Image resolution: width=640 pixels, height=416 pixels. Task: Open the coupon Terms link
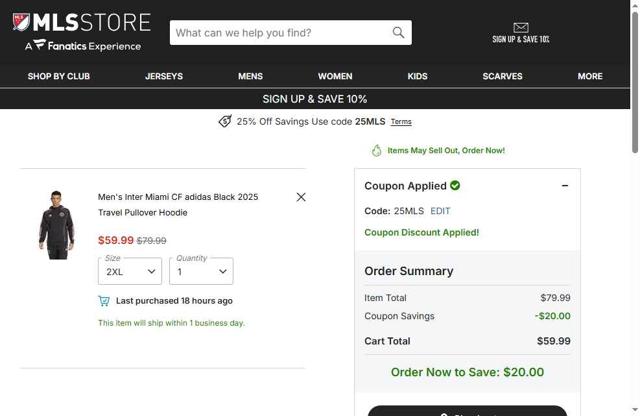click(401, 122)
